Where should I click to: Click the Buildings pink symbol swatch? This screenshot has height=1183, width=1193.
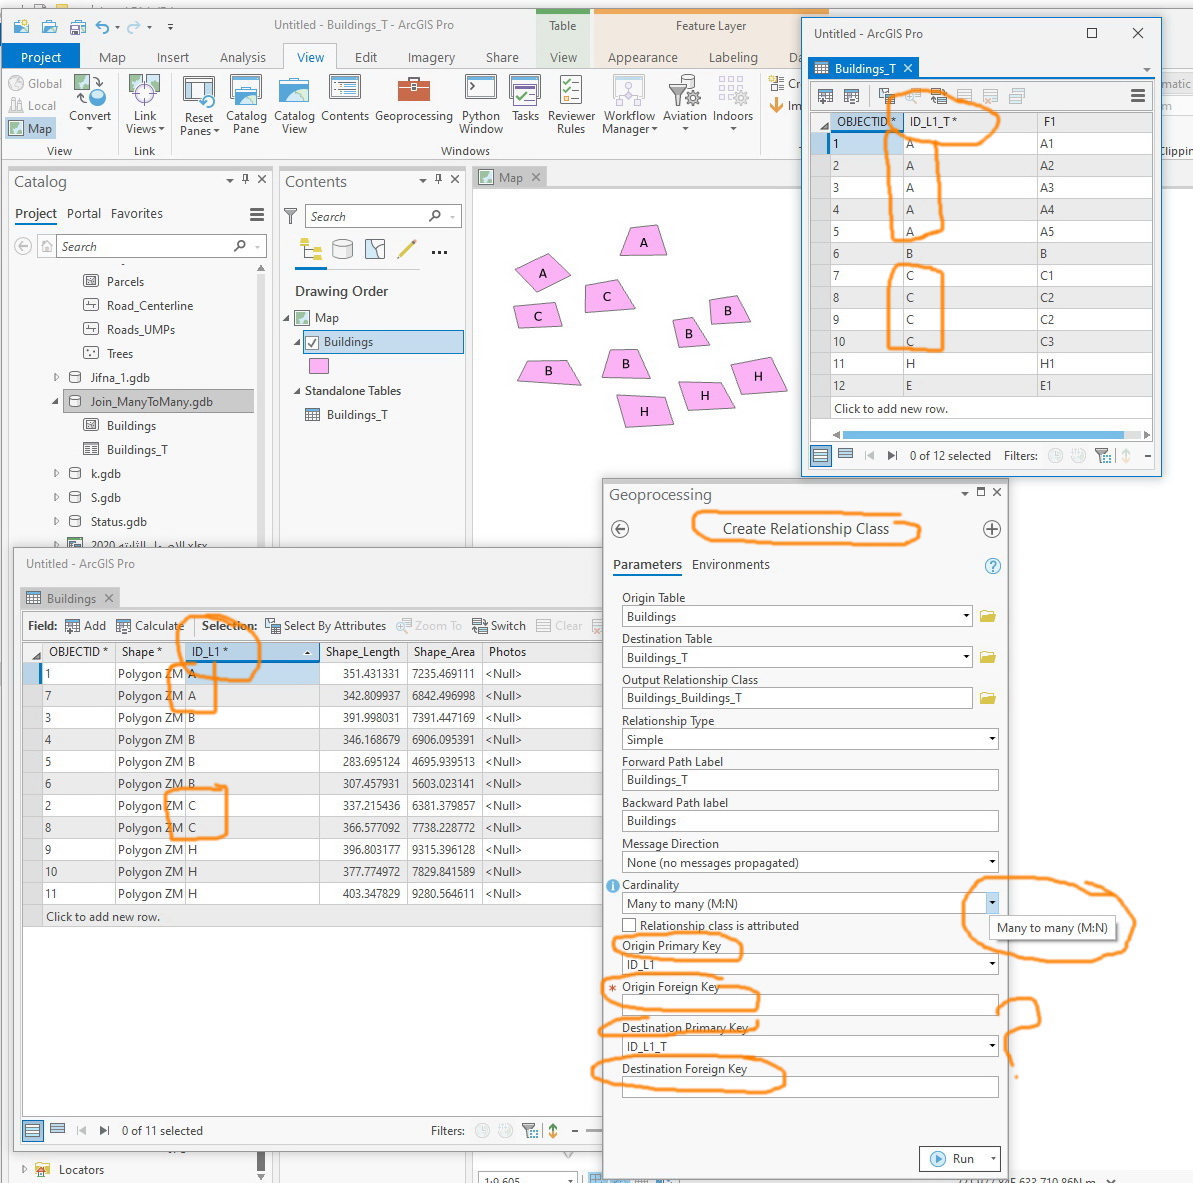pyautogui.click(x=319, y=366)
